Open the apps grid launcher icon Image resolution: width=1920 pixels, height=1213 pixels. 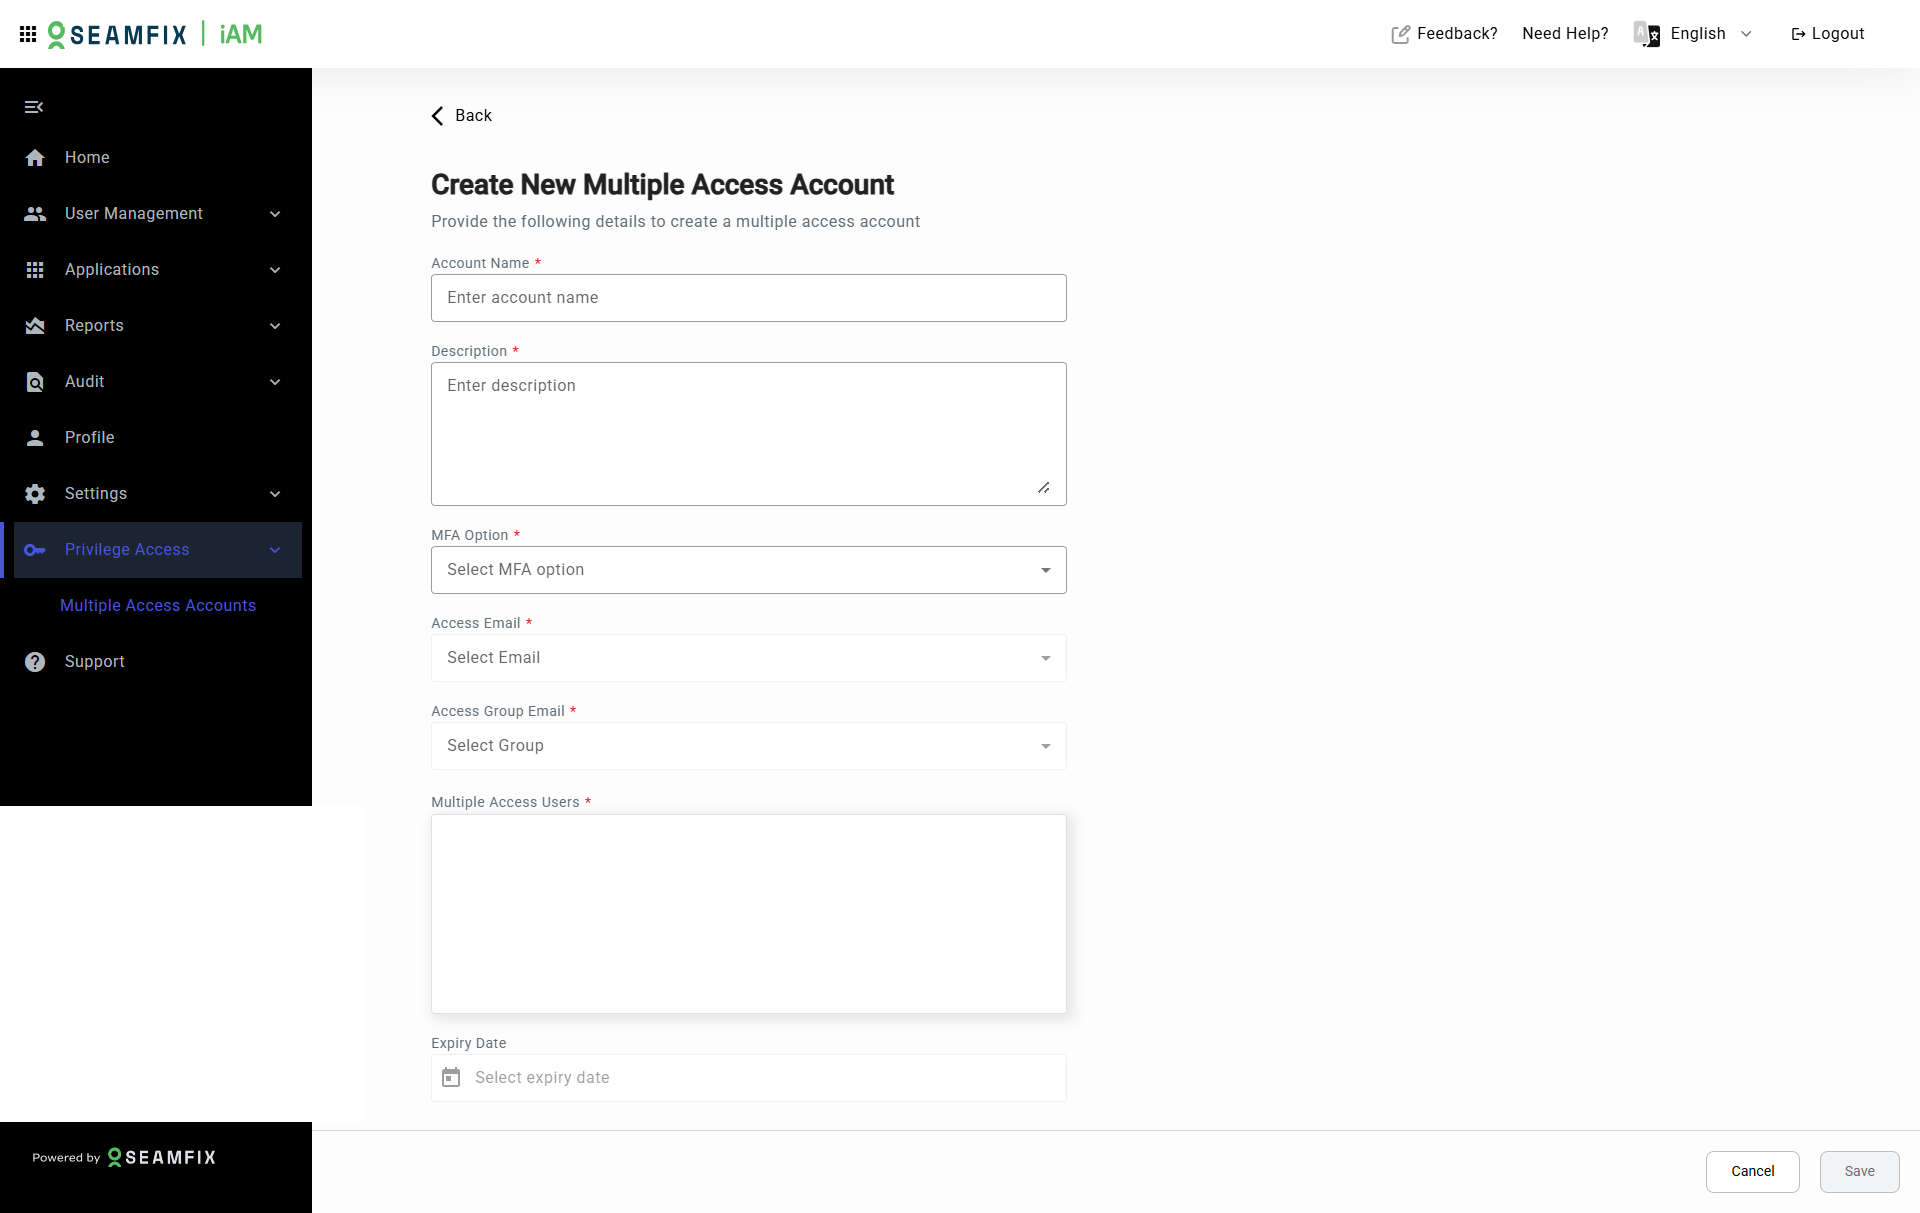coord(28,34)
